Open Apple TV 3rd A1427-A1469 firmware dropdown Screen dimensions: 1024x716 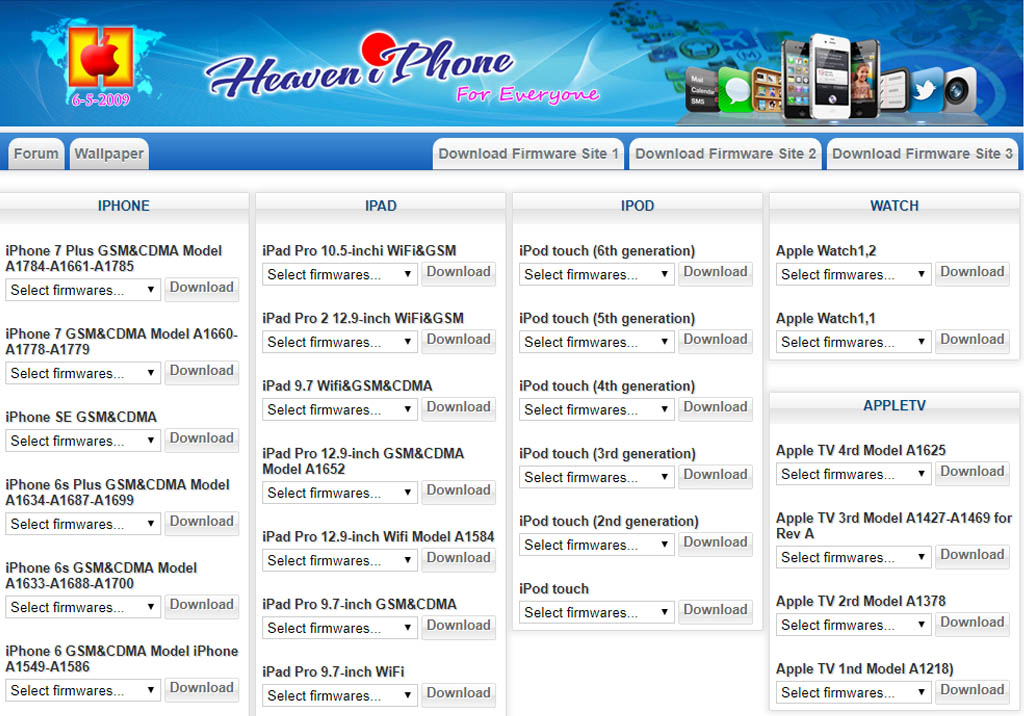(854, 557)
